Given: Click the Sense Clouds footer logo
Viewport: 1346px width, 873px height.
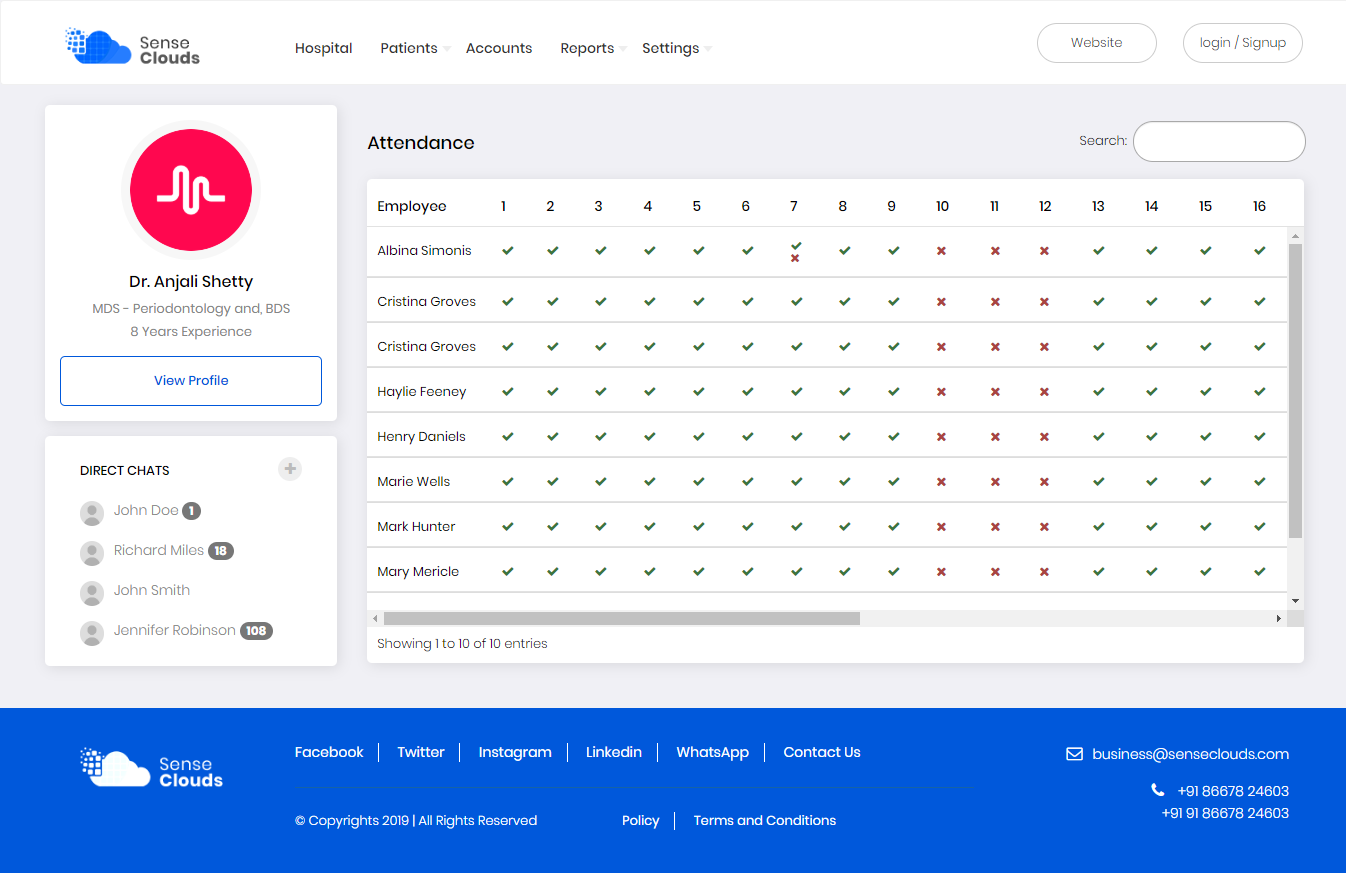Looking at the screenshot, I should [152, 768].
